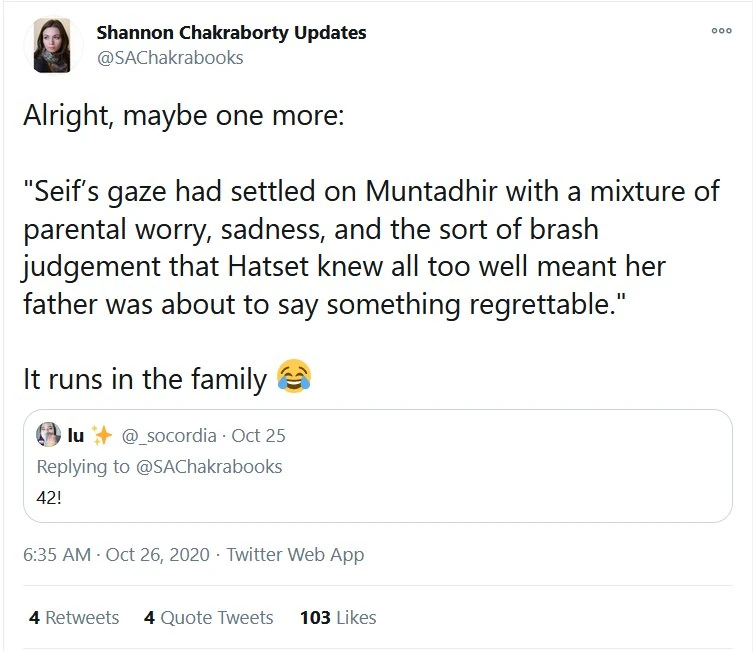Screen dimensions: 753x652
Task: Open the three-dot more options menu
Action: click(721, 32)
